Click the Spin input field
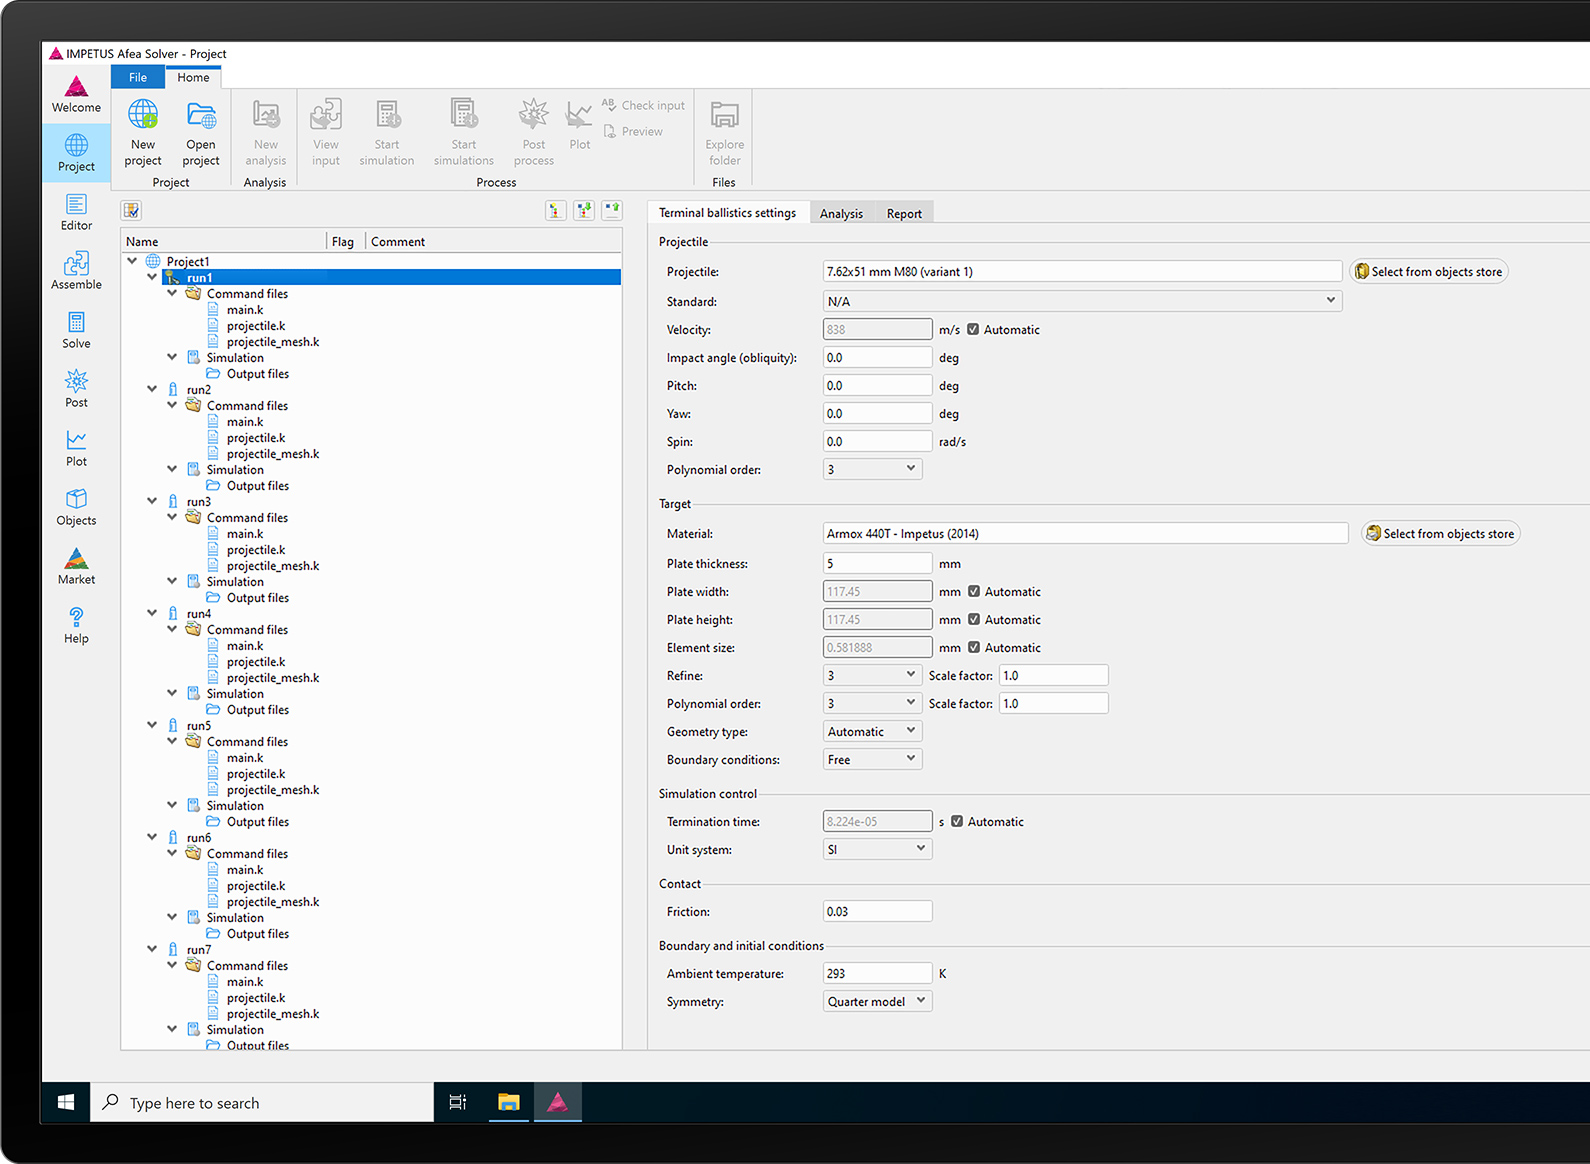 point(877,441)
